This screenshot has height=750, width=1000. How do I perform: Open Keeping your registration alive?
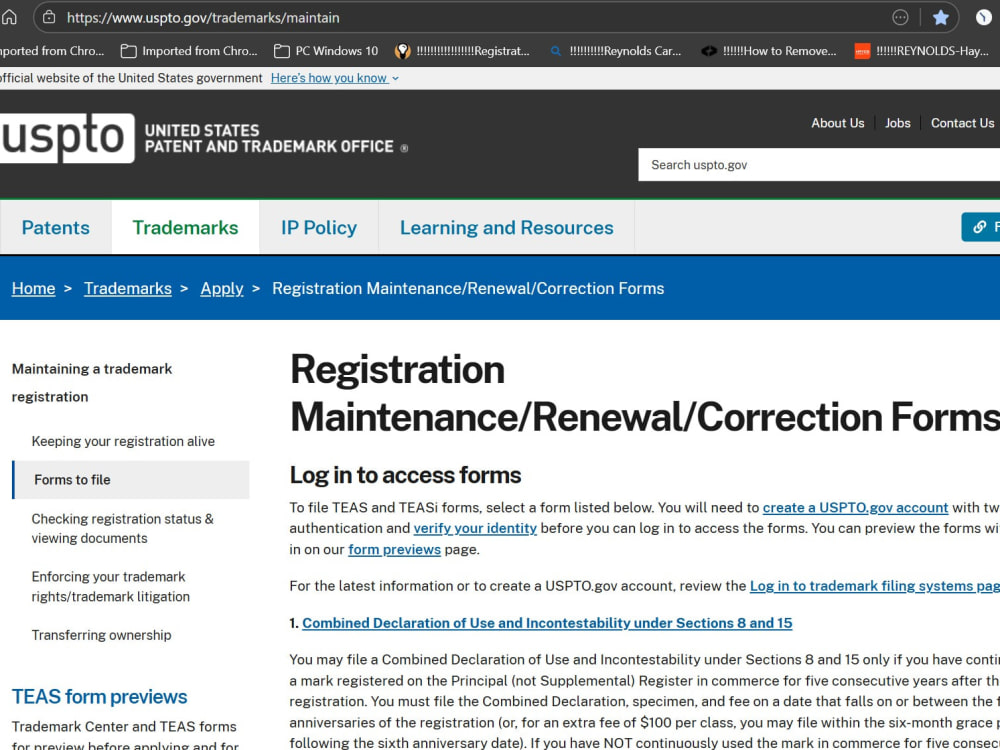click(x=123, y=441)
